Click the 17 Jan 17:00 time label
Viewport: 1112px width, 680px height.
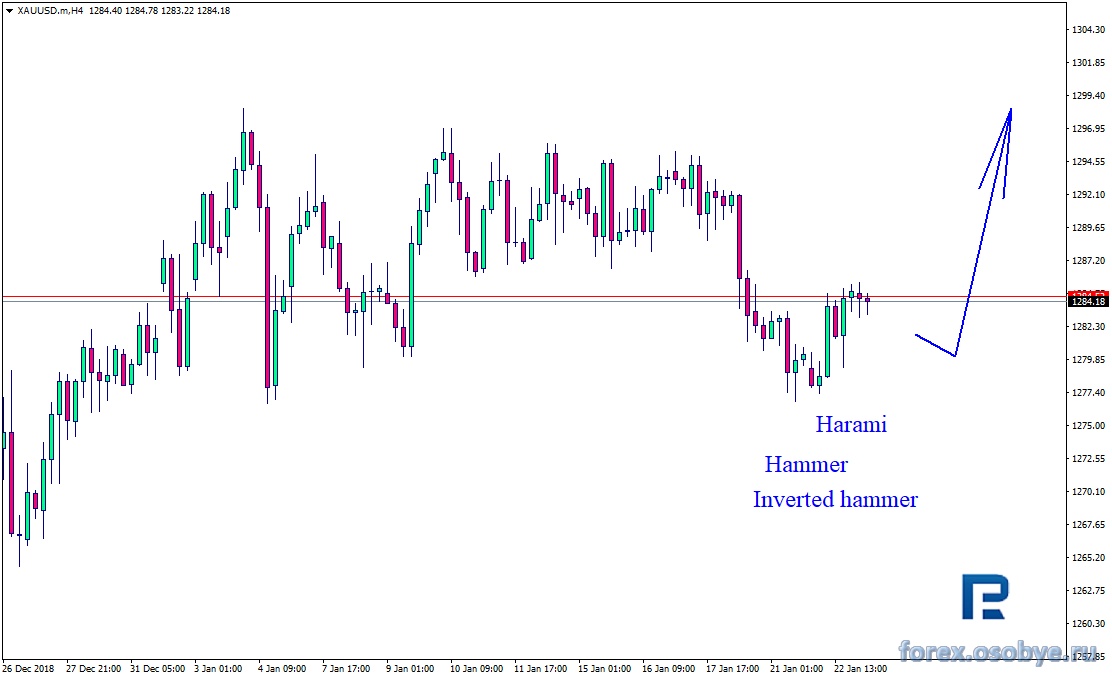(732, 669)
